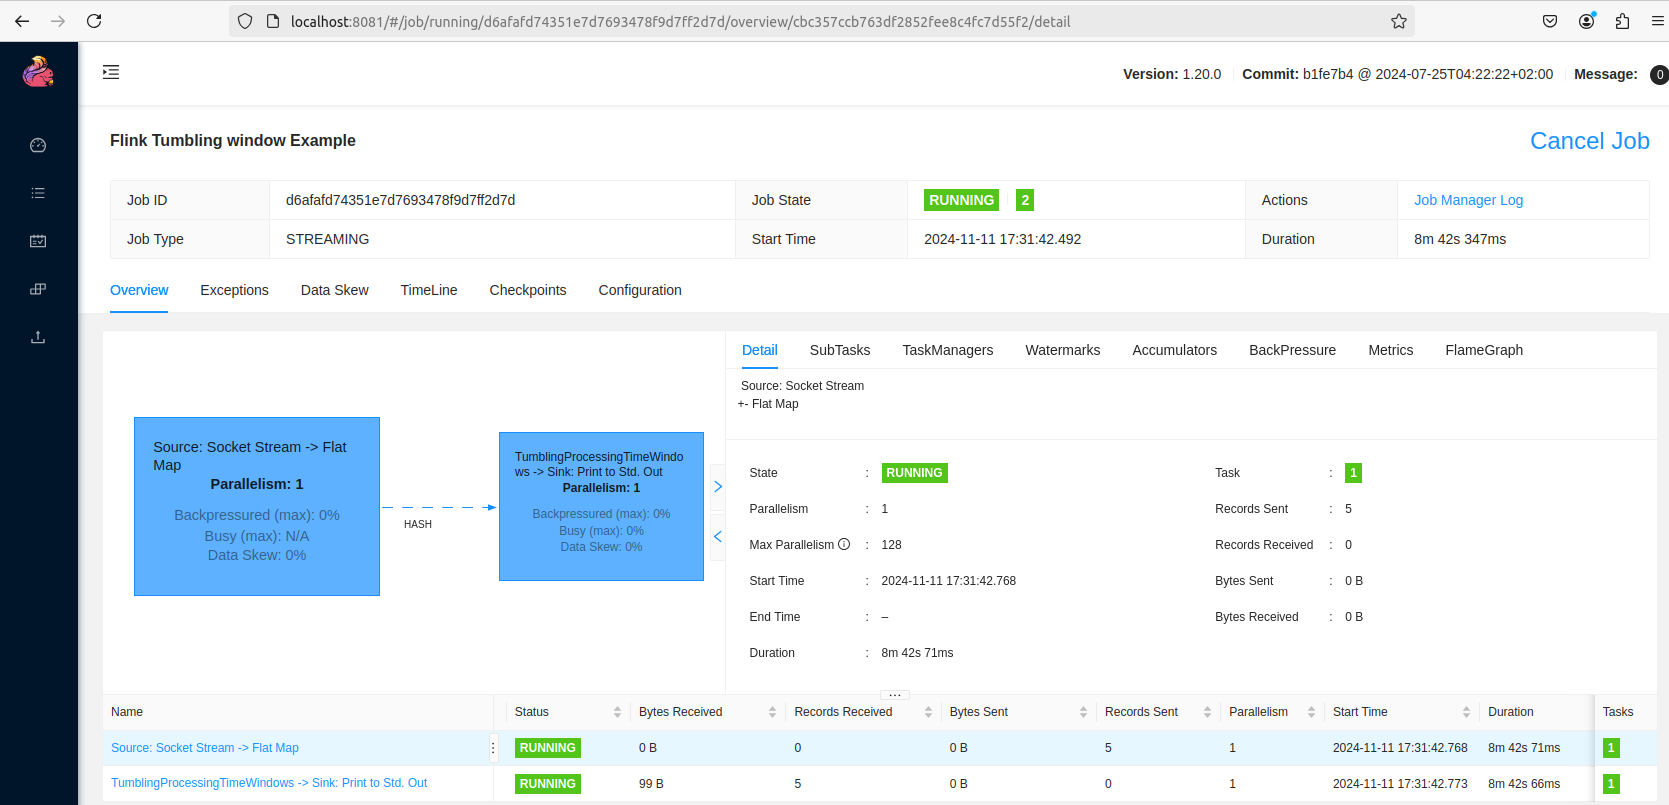The height and width of the screenshot is (805, 1669).
Task: Select the Source: Socket Stream graph node
Action: [x=257, y=506]
